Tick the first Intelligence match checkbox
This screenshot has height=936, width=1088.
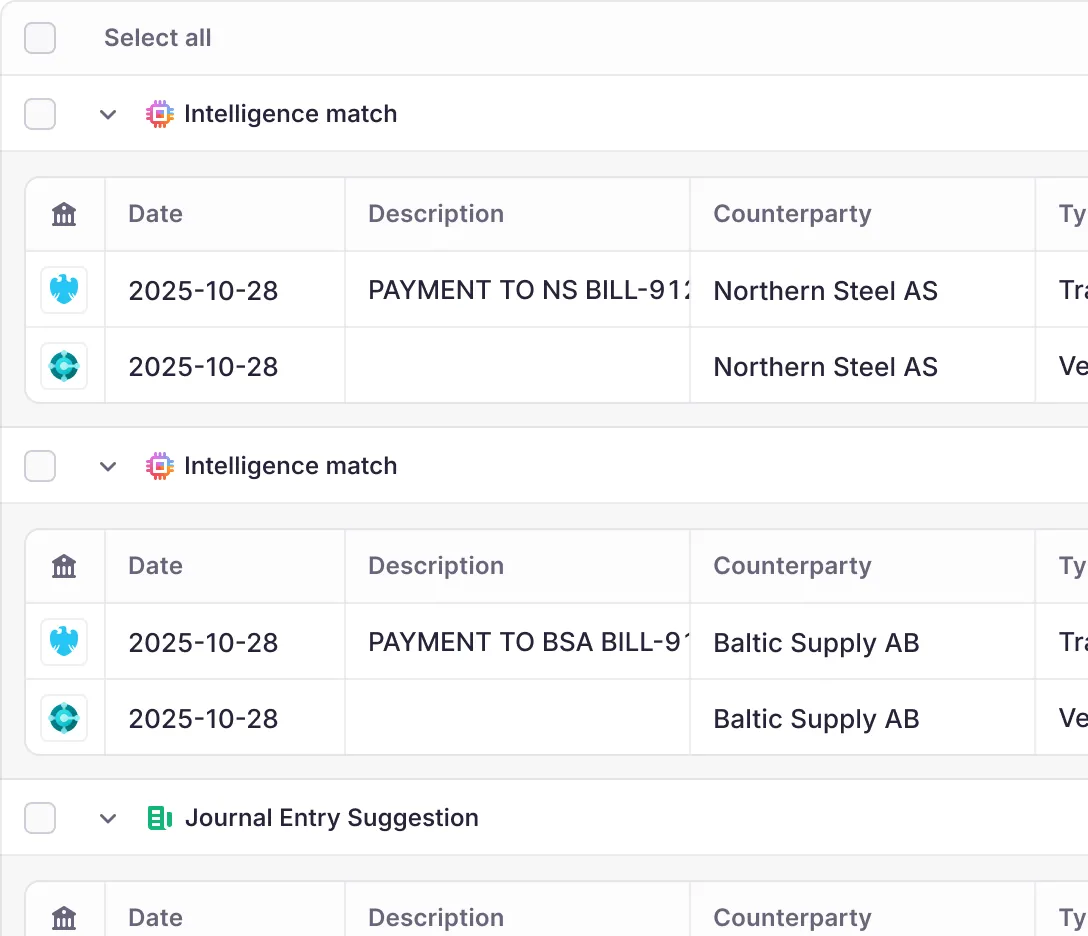[x=40, y=114]
